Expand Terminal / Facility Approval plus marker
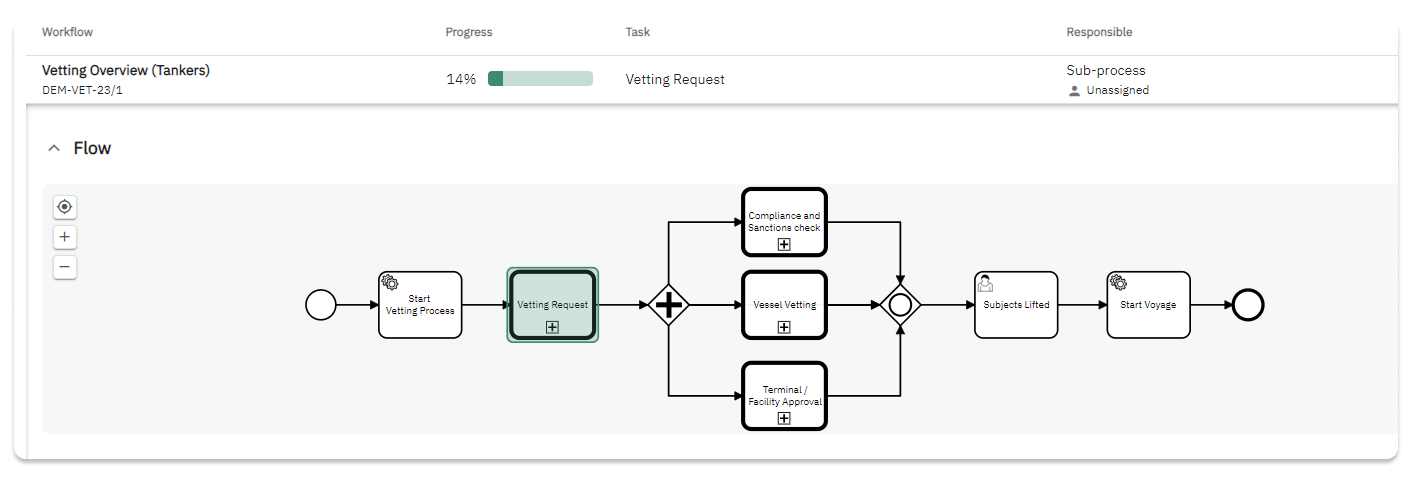The image size is (1414, 481). tap(784, 418)
